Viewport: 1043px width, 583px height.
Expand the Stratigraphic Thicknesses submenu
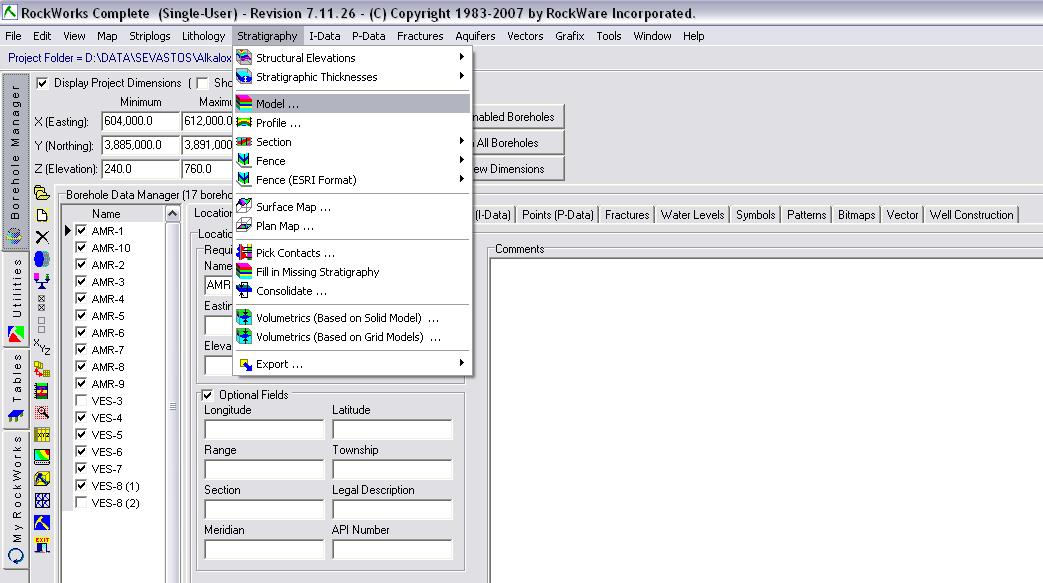[353, 77]
